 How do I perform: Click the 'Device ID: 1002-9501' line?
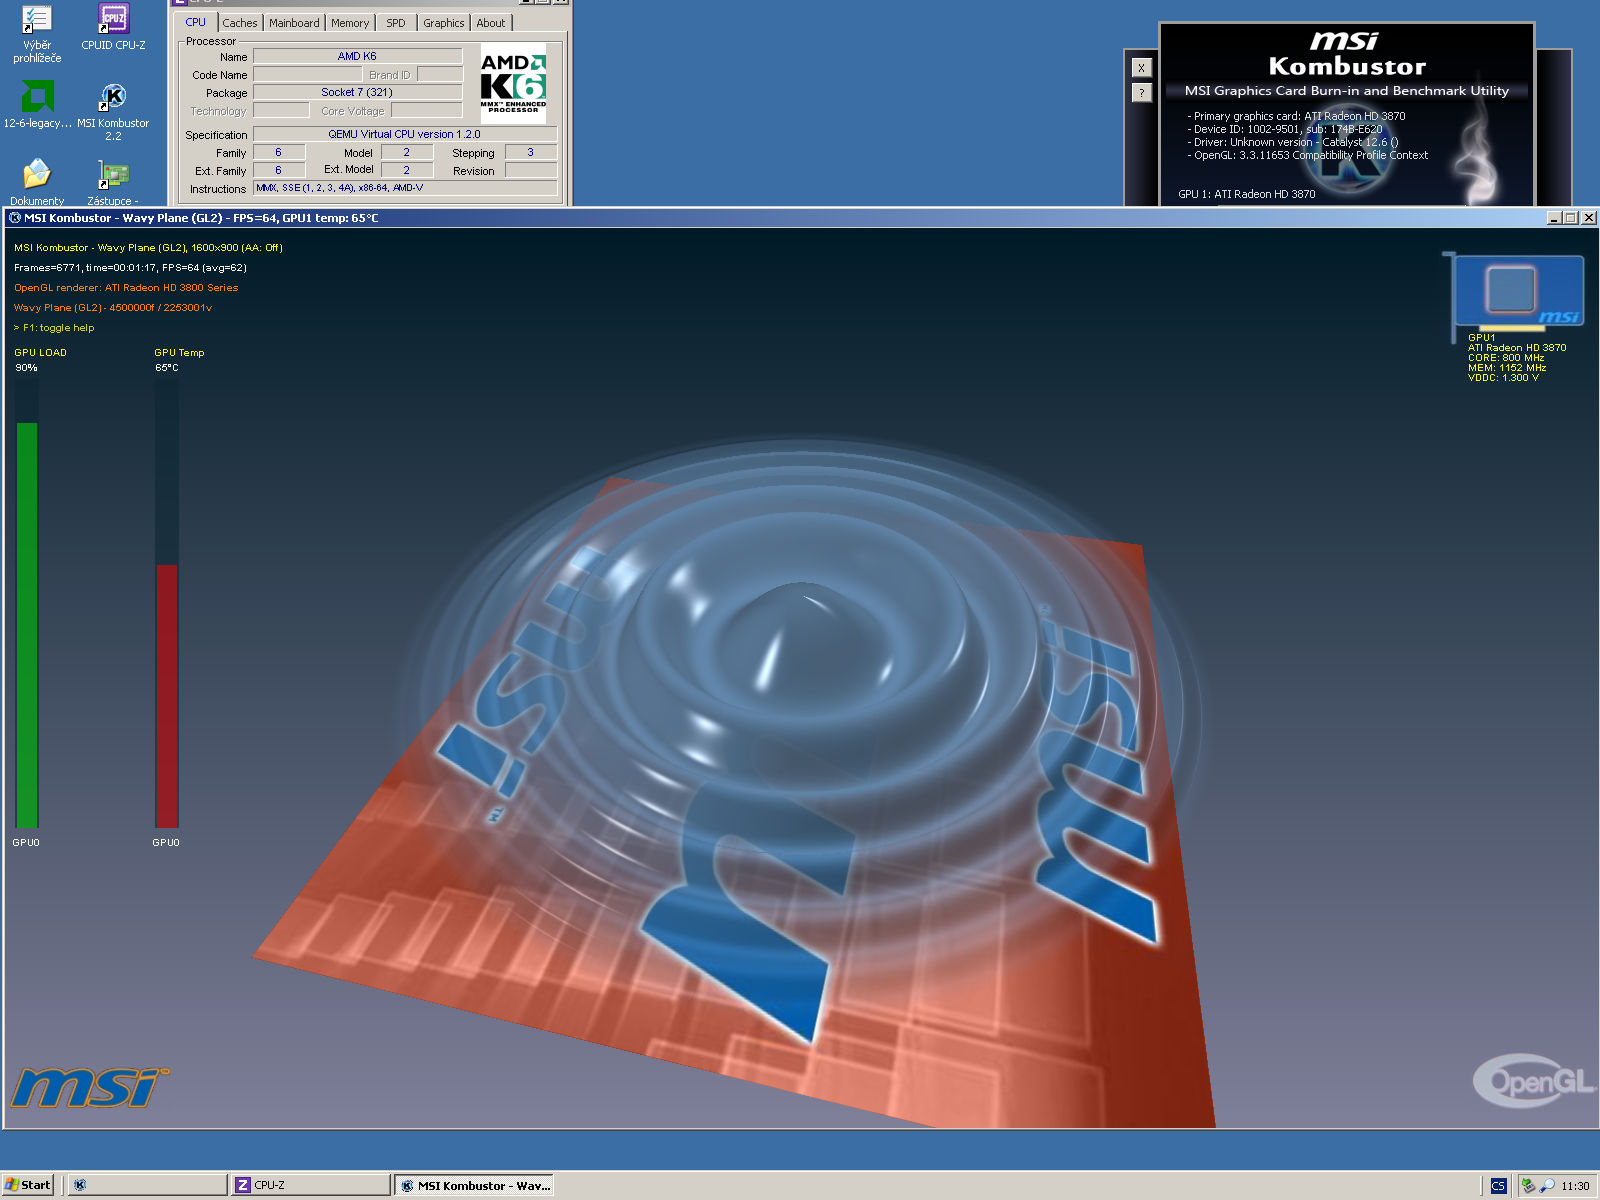pyautogui.click(x=1284, y=129)
